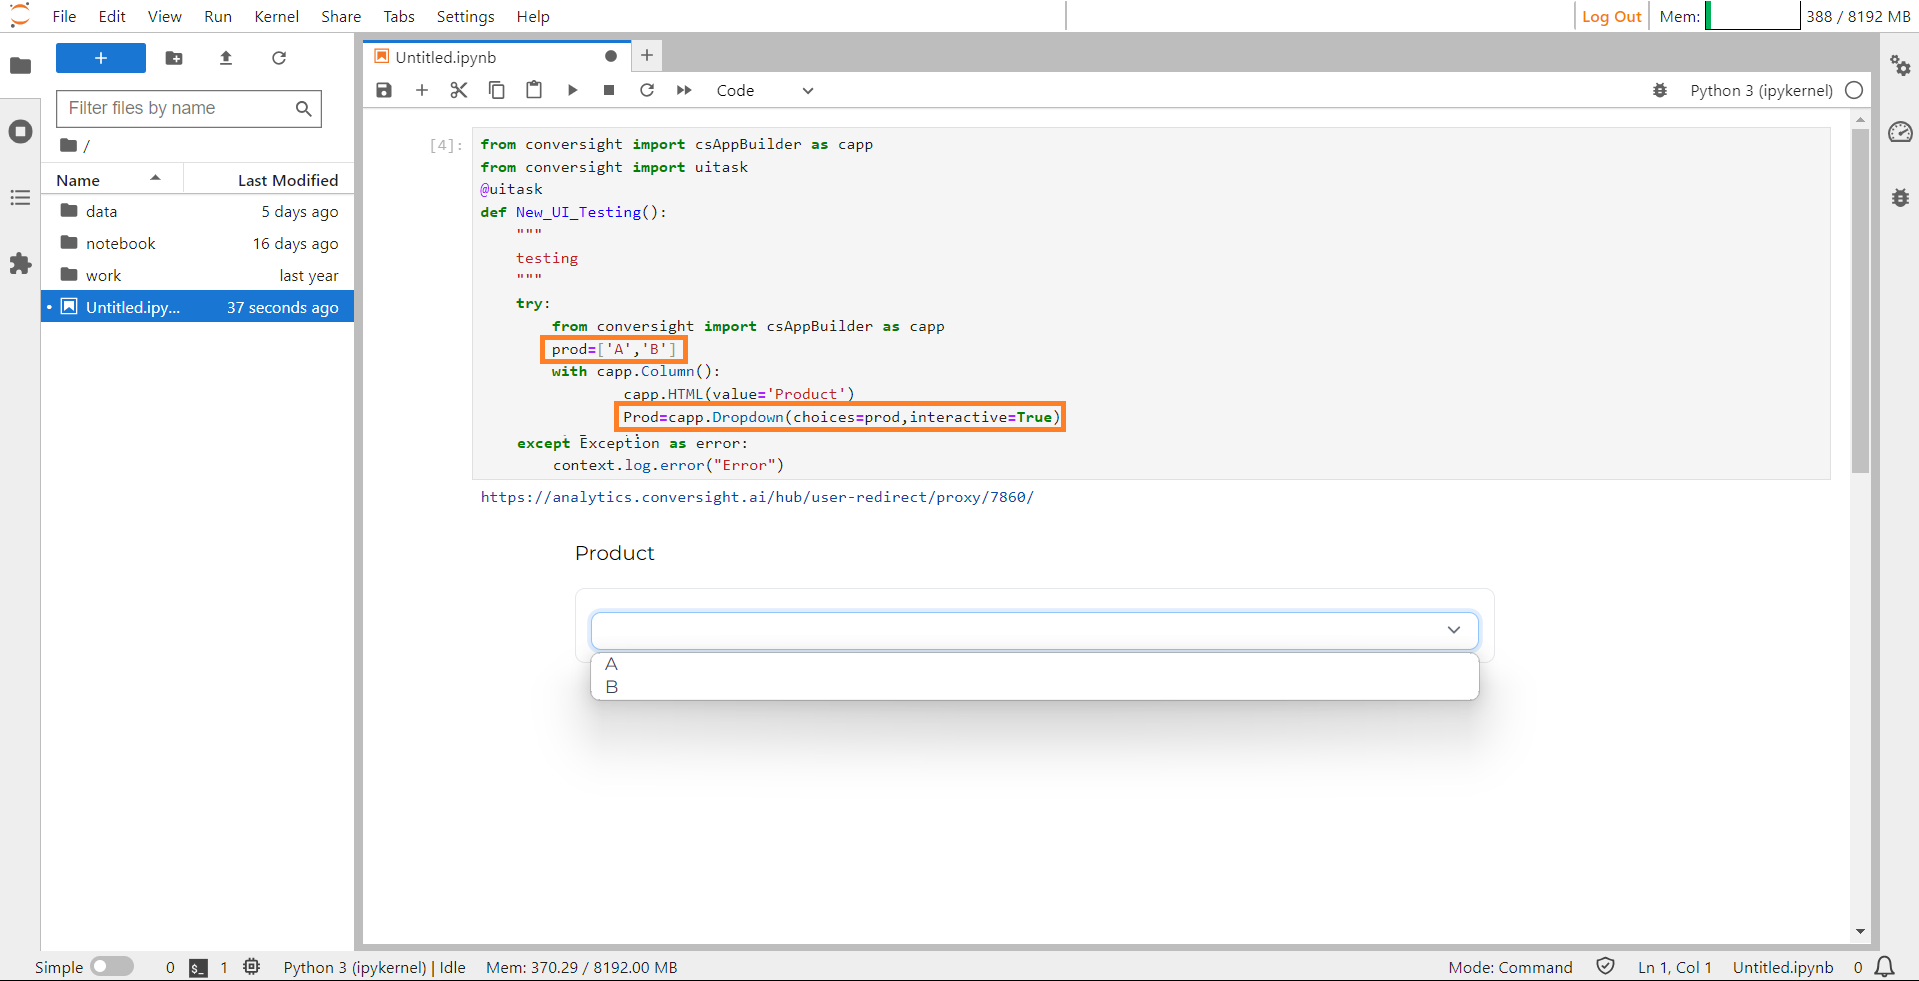Image resolution: width=1919 pixels, height=981 pixels.
Task: Toggle Simple interface mode switch
Action: point(112,967)
